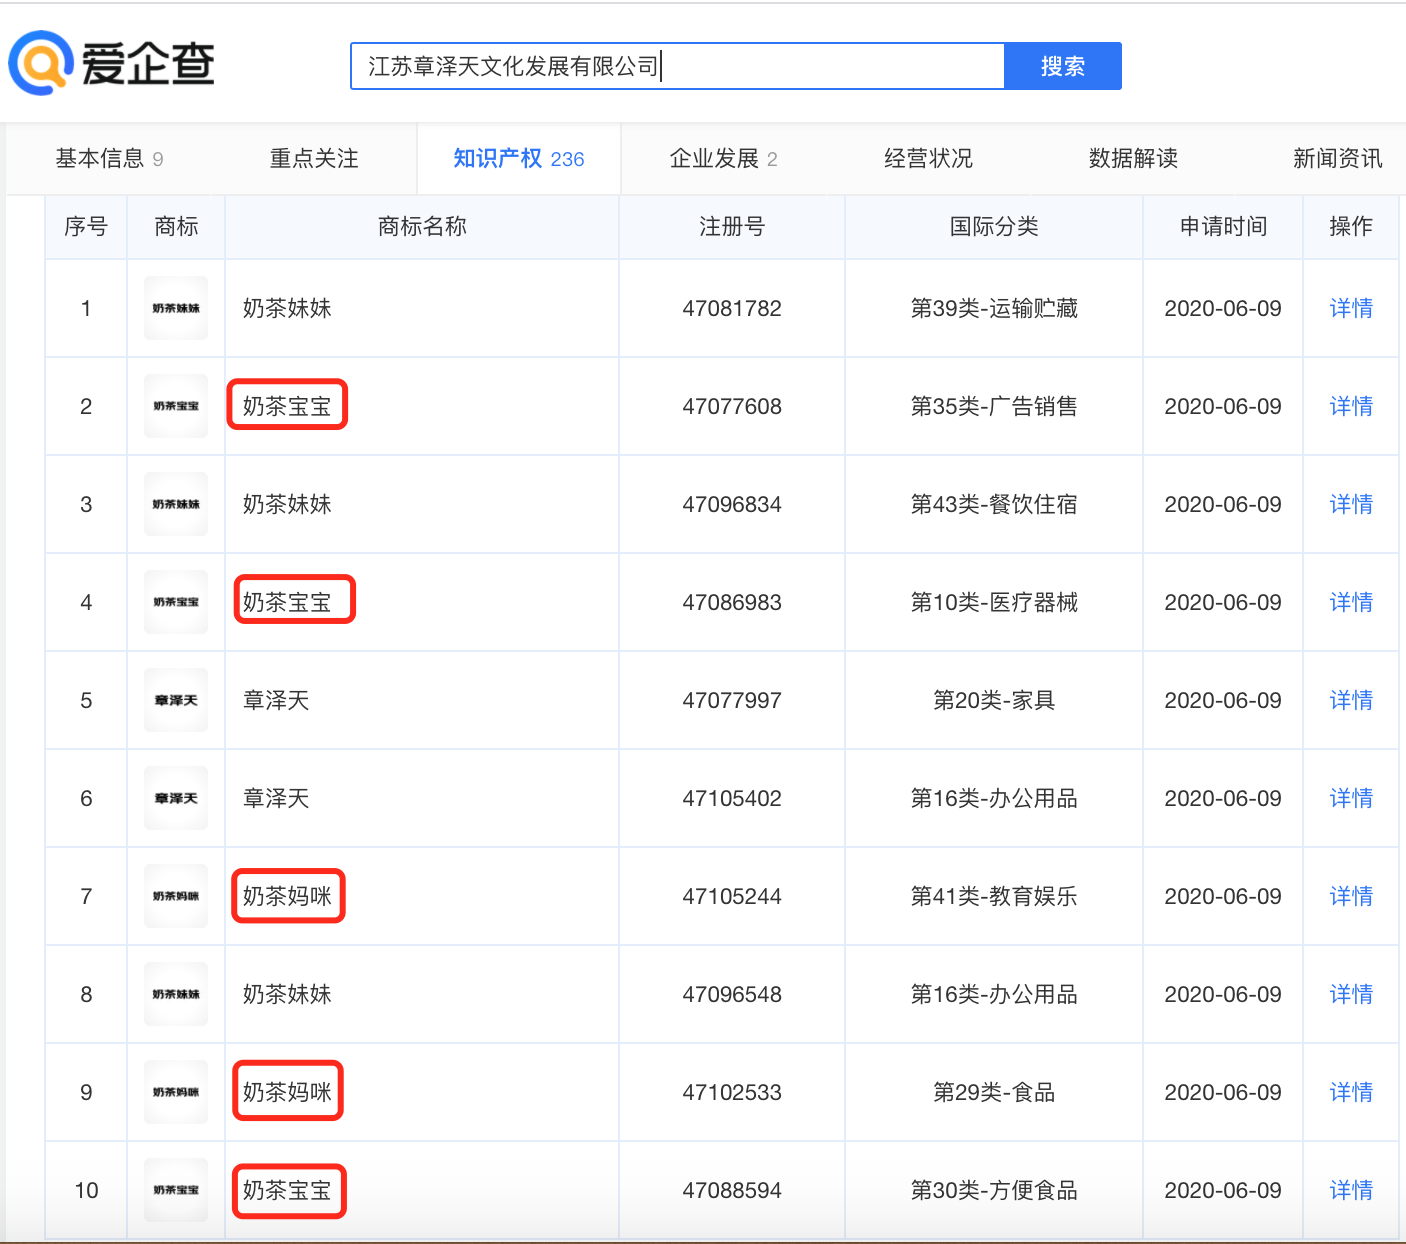Image resolution: width=1406 pixels, height=1244 pixels.
Task: View 详情 for registration 47086983
Action: (x=1351, y=602)
